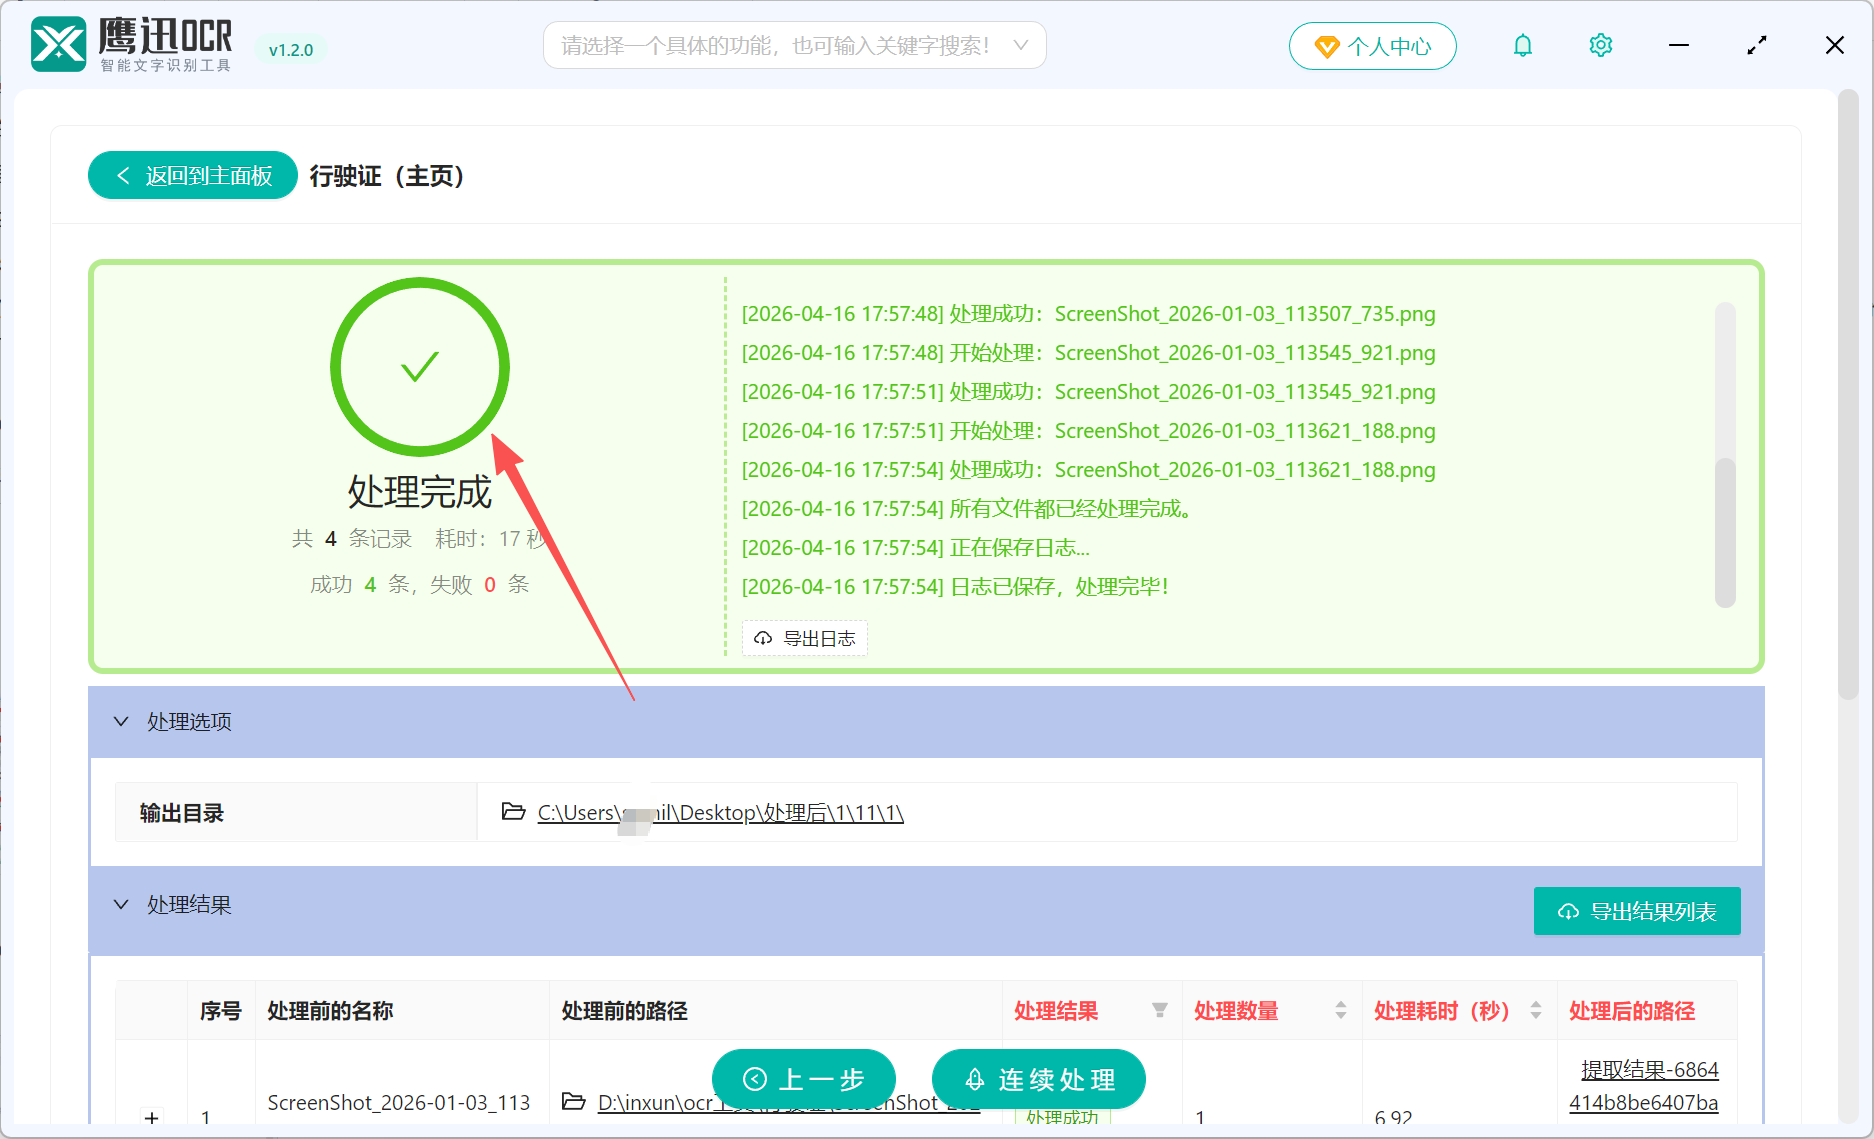The height and width of the screenshot is (1139, 1874).
Task: Click the 鹰迅OCR app logo icon
Action: pos(59,45)
